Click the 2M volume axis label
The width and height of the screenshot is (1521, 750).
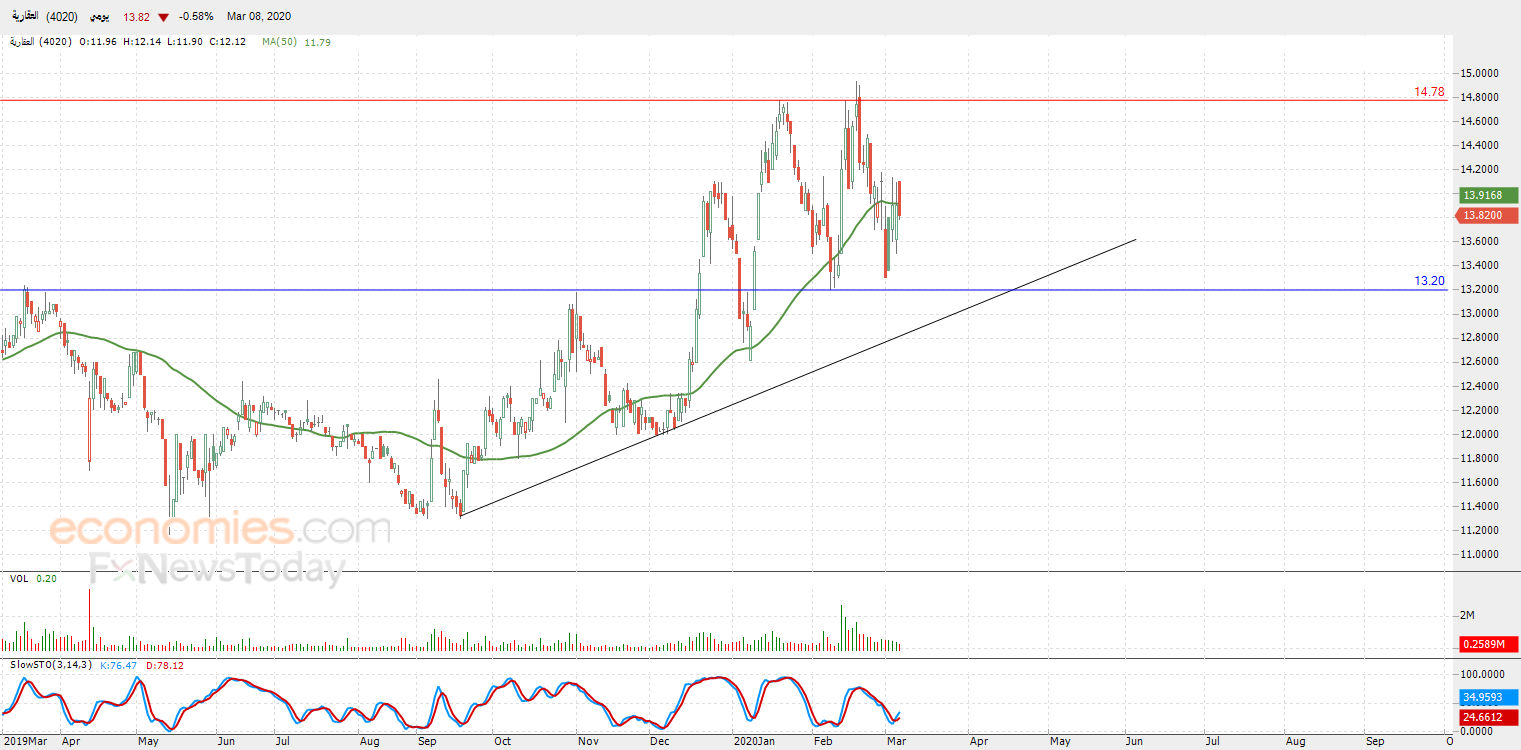pos(1467,614)
